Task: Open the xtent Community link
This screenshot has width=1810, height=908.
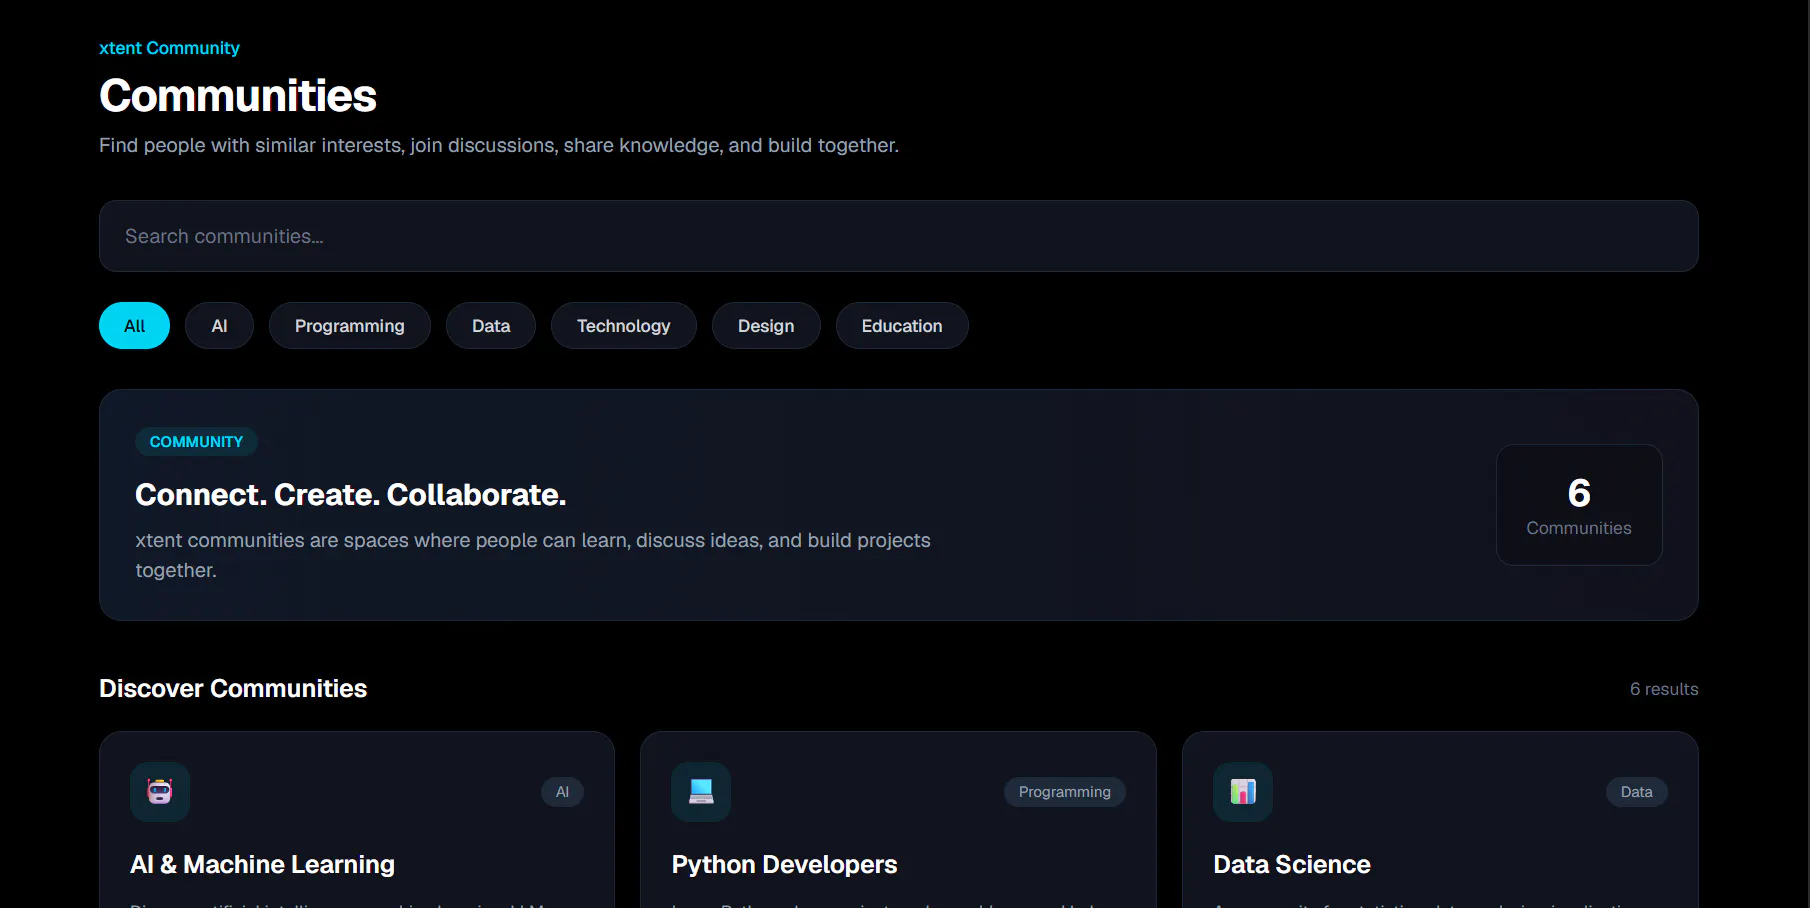Action: click(x=169, y=48)
